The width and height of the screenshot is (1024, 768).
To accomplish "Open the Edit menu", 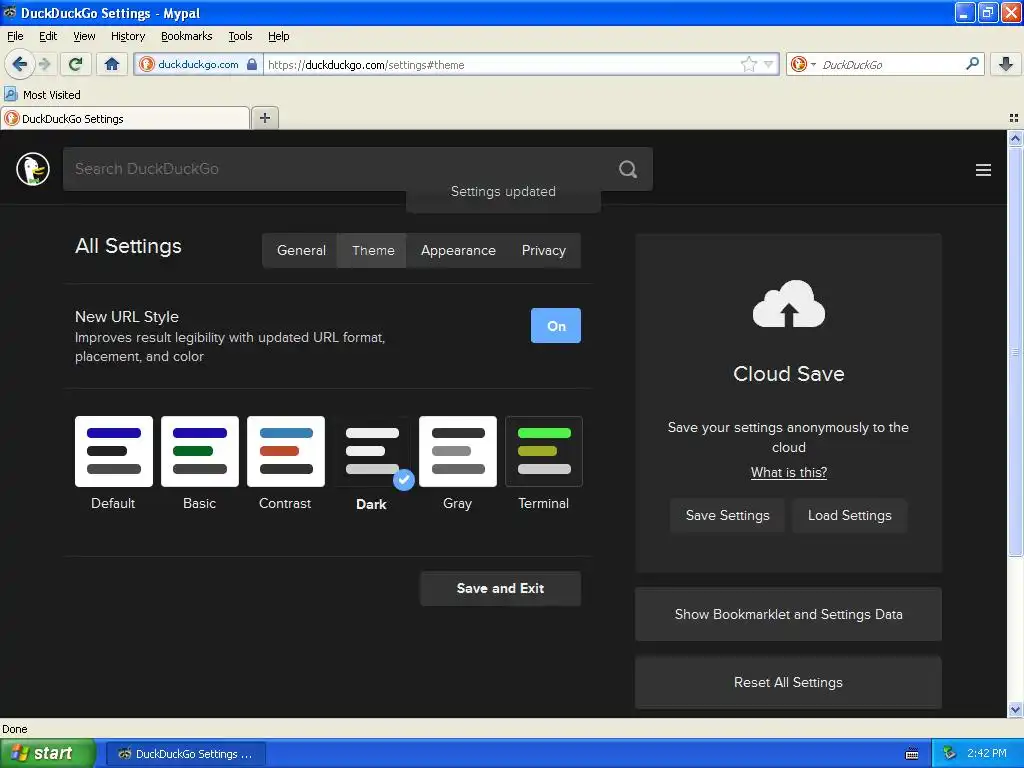I will click(48, 36).
